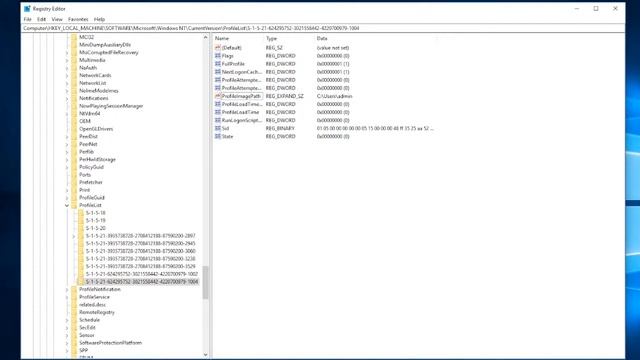Image resolution: width=640 pixels, height=360 pixels.
Task: Open the Edit menu
Action: pos(42,19)
